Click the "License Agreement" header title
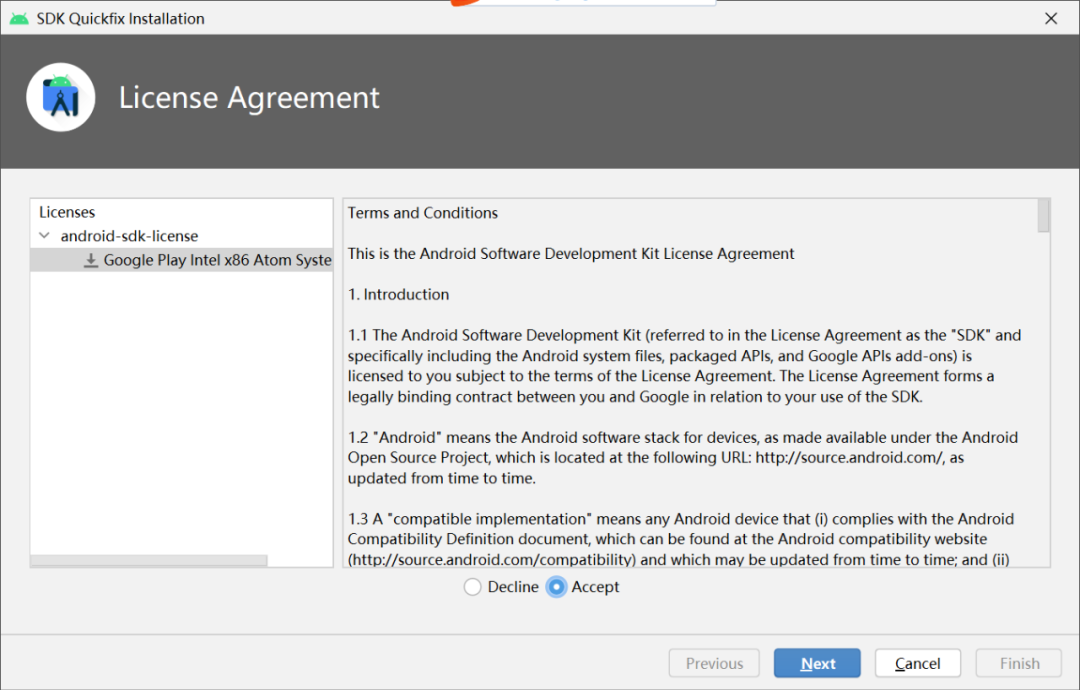 click(x=249, y=97)
